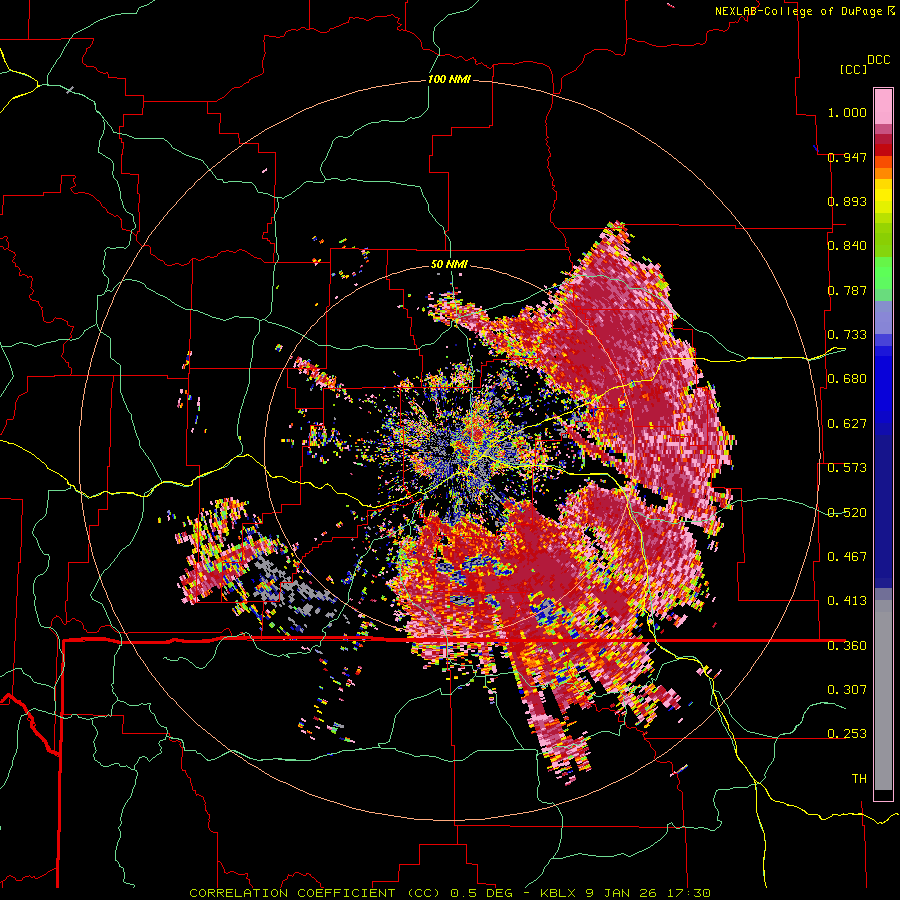Click the 0.787 scale value
Image resolution: width=900 pixels, height=900 pixels.
(847, 290)
